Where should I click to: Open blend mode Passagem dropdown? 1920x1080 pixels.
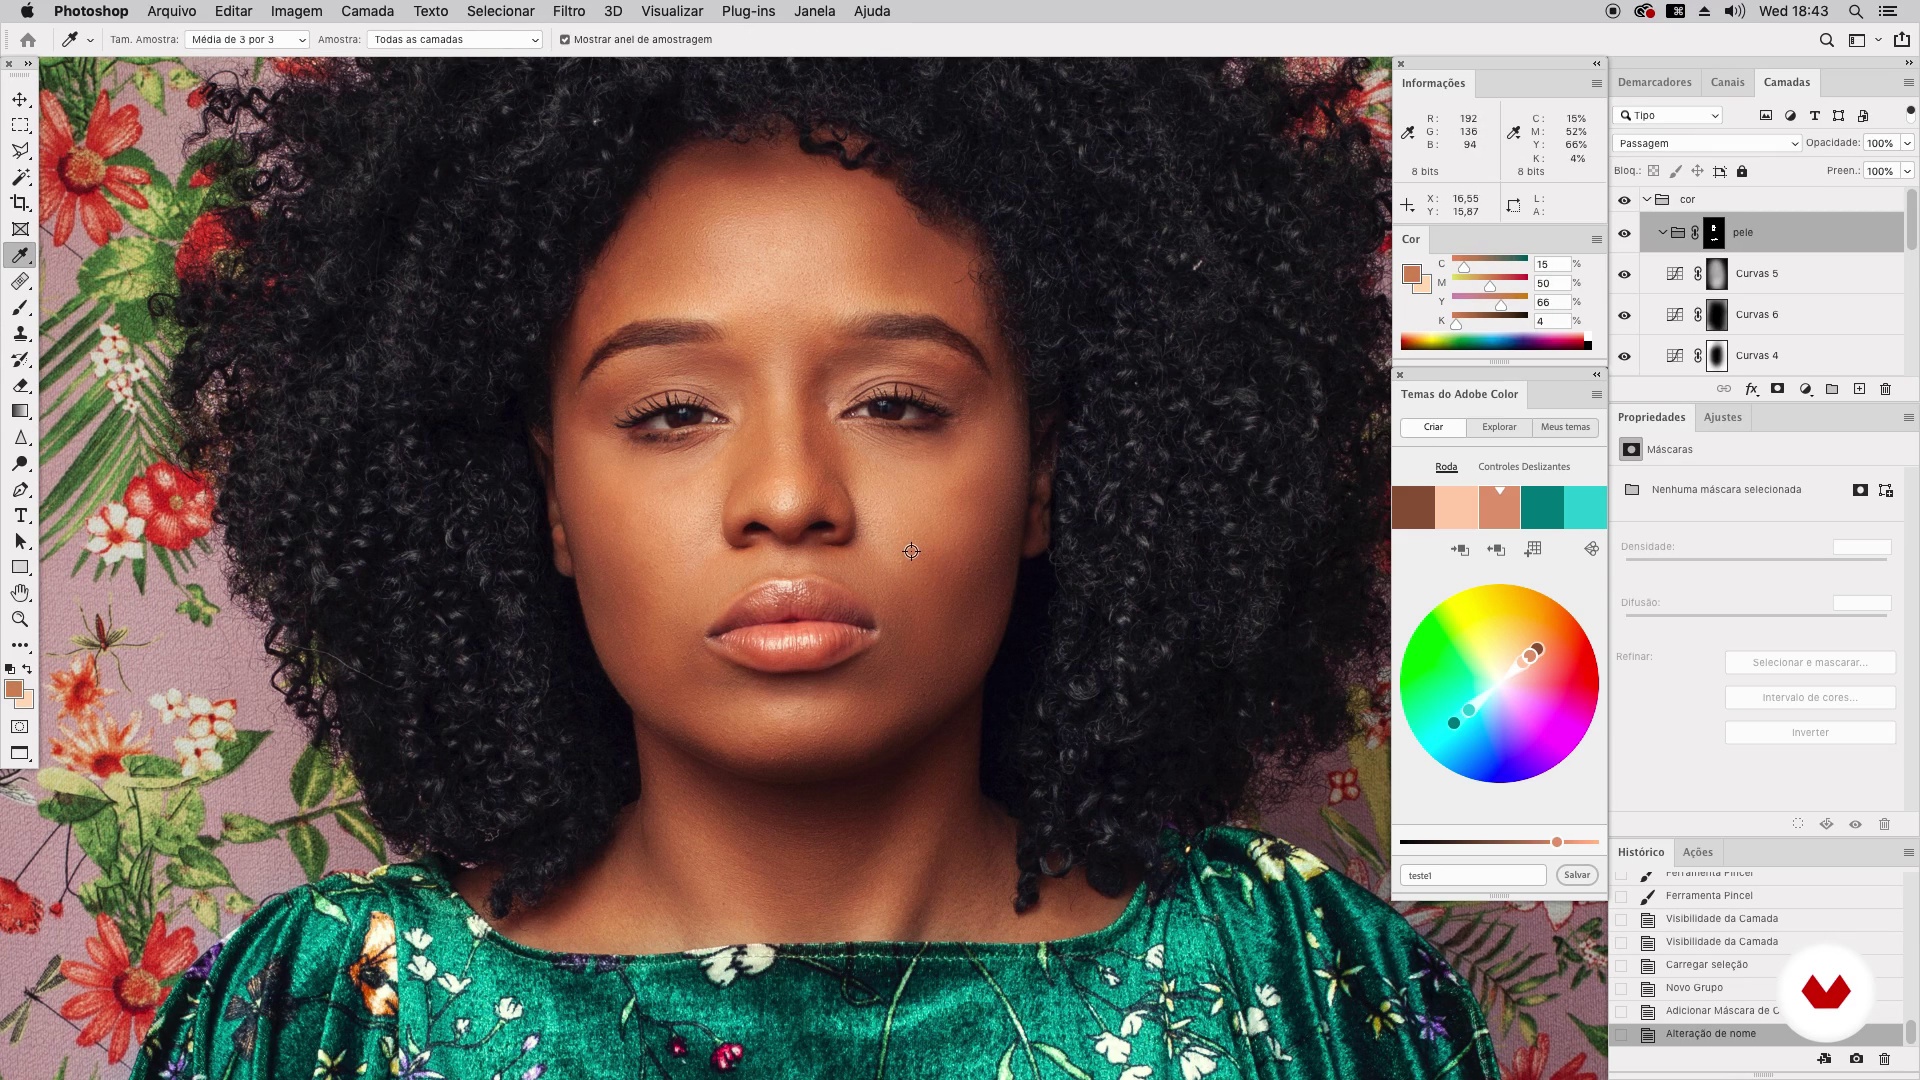click(1707, 143)
